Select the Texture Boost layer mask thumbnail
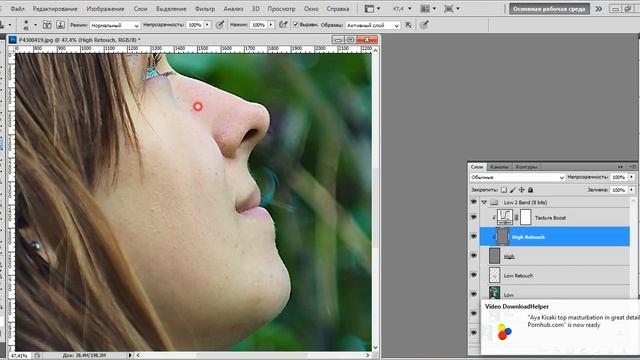This screenshot has height=360, width=640. point(526,217)
